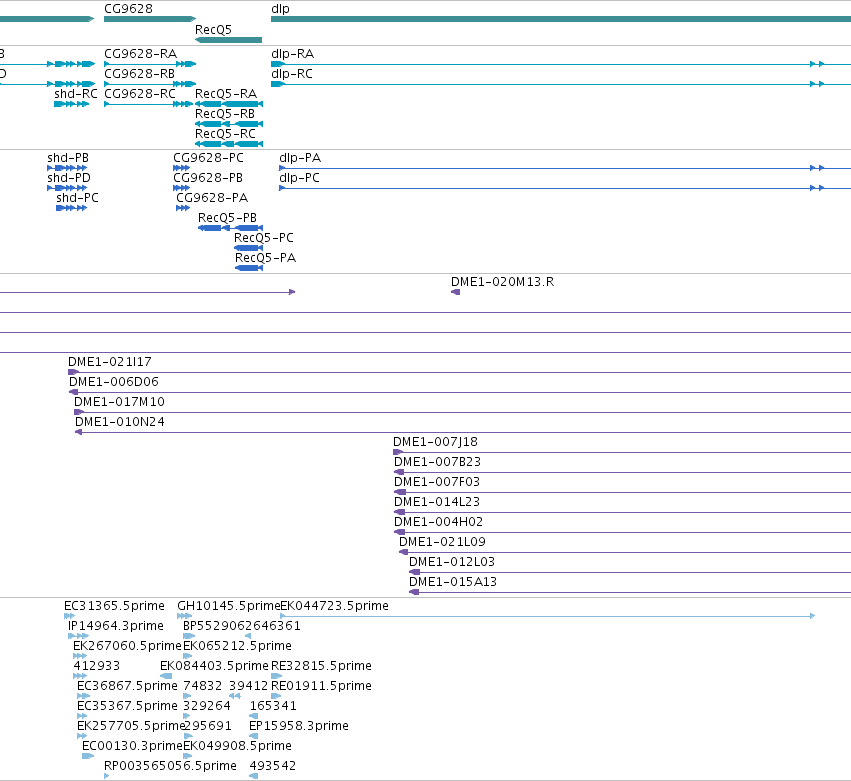The height and width of the screenshot is (781, 851).
Task: Open the DME1-007J18 clone label
Action: click(x=435, y=442)
